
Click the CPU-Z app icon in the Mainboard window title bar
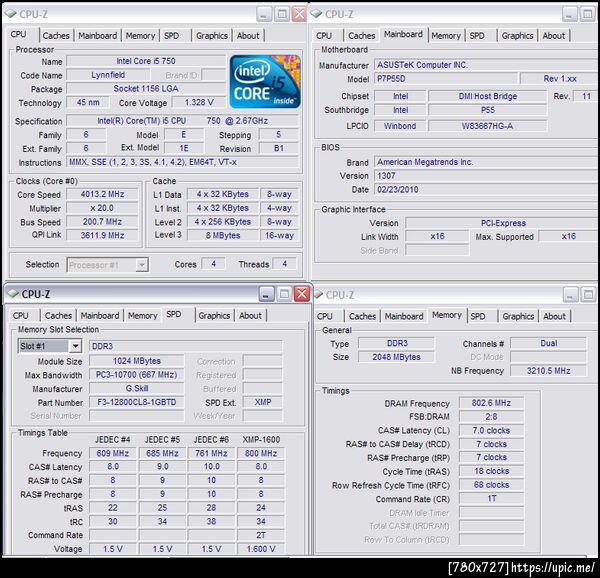click(316, 14)
